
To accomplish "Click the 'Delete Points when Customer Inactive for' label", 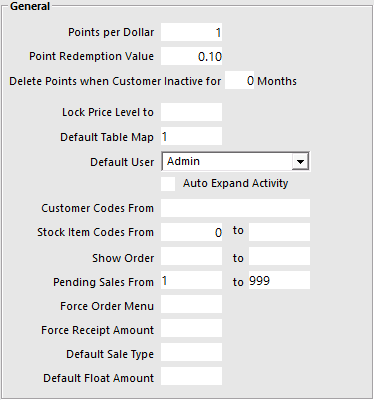I will pyautogui.click(x=115, y=81).
